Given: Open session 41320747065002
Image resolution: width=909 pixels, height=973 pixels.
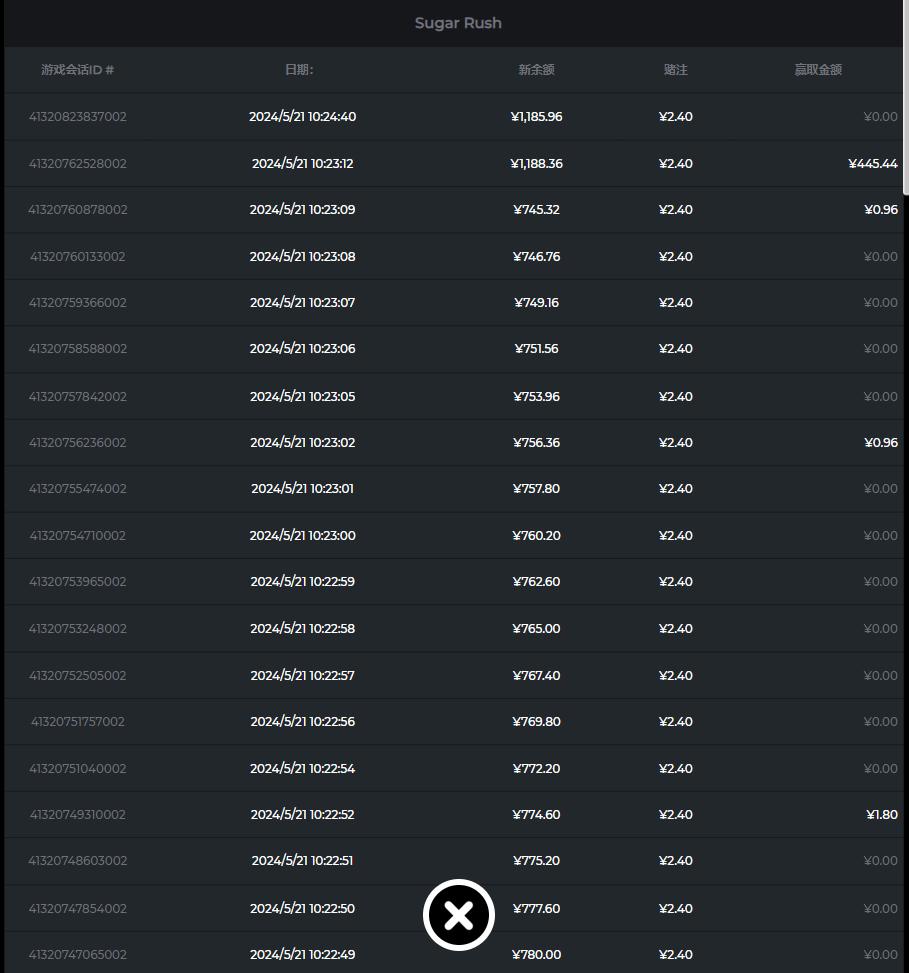Looking at the screenshot, I should point(78,954).
